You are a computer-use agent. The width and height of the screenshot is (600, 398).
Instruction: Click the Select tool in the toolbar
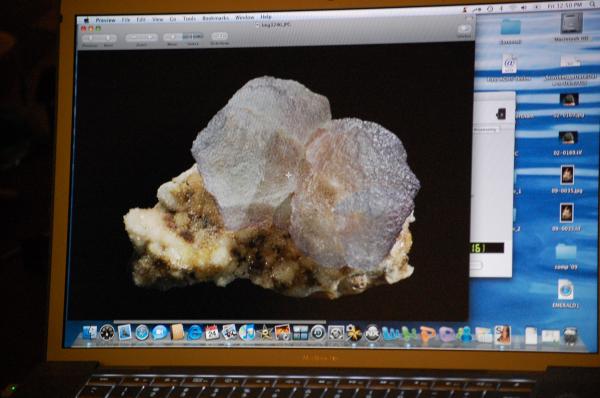click(192, 37)
